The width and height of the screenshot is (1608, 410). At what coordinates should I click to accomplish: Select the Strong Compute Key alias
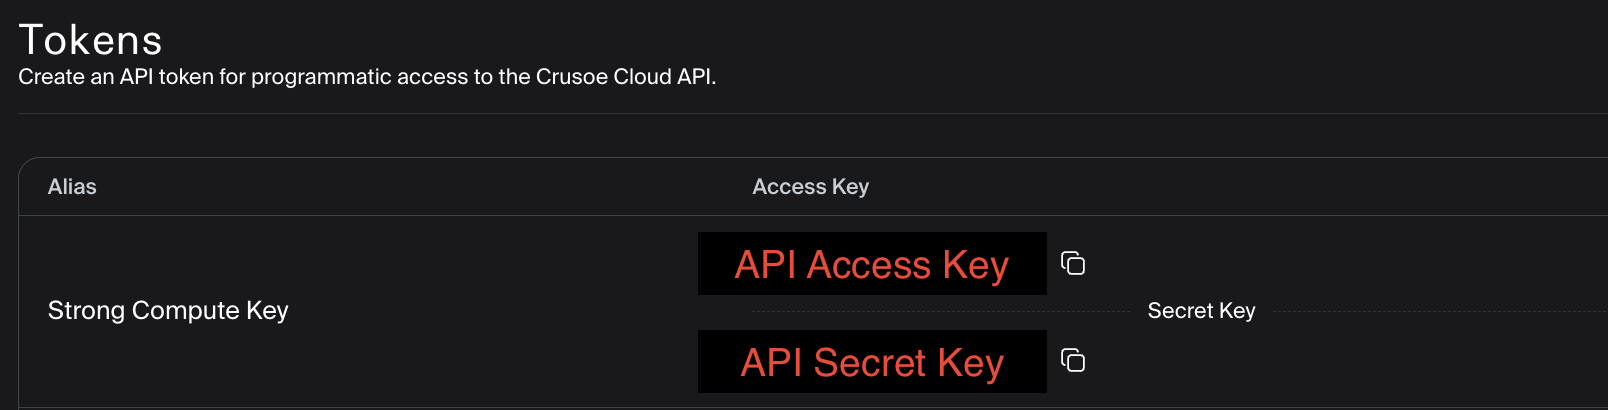point(168,311)
